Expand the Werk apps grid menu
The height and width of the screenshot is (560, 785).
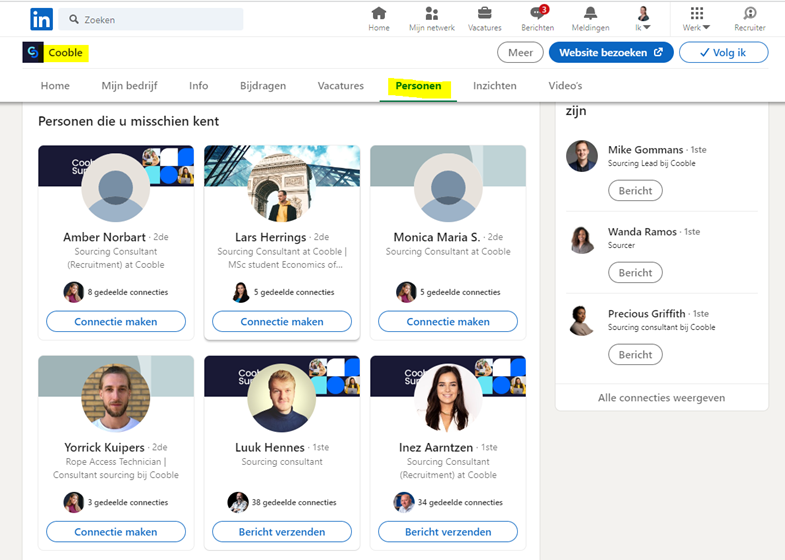(696, 19)
